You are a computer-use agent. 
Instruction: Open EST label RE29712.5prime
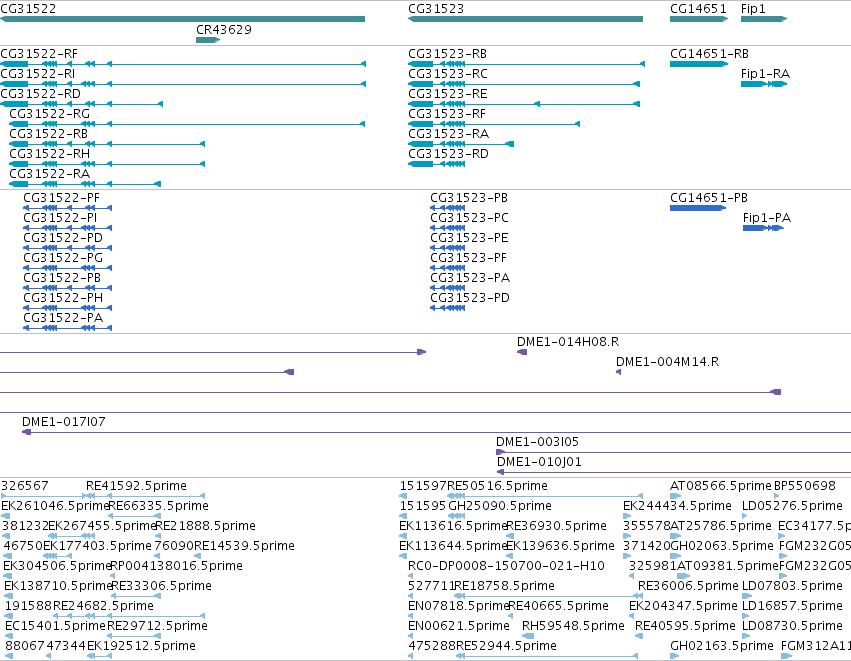tap(157, 626)
